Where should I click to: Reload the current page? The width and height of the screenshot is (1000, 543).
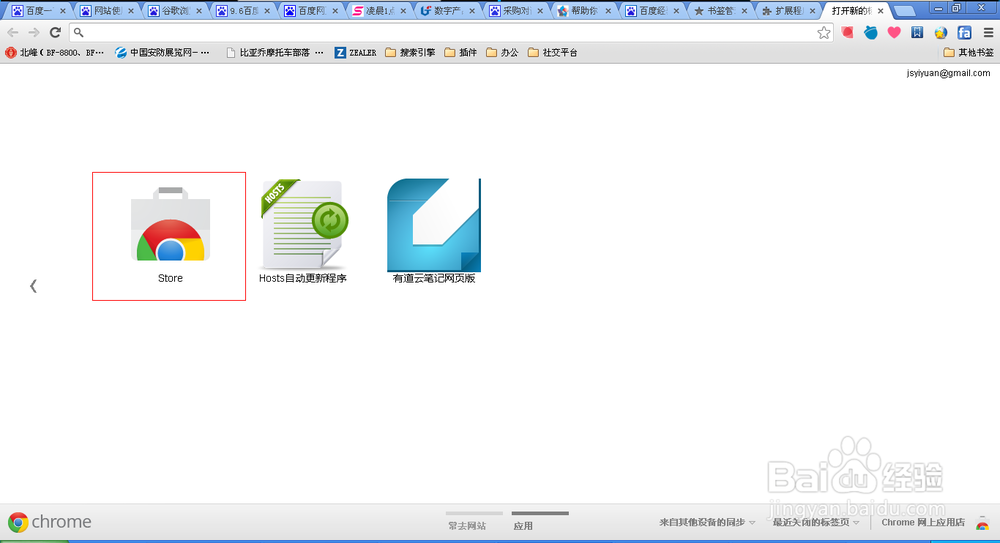[55, 33]
